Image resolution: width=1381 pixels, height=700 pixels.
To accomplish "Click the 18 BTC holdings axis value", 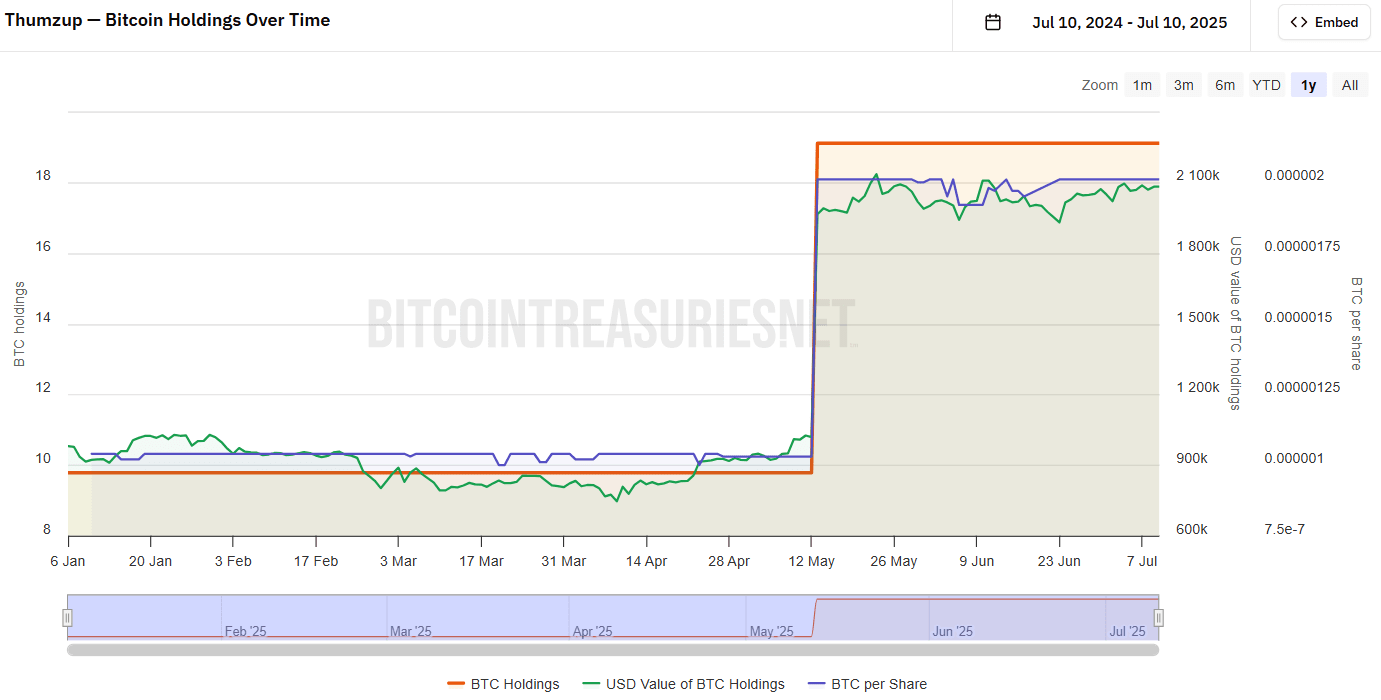I will (43, 175).
